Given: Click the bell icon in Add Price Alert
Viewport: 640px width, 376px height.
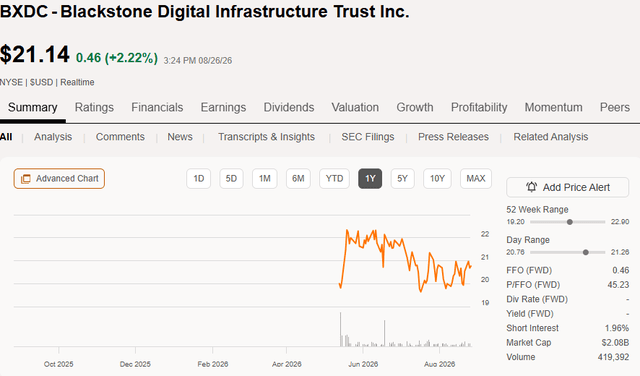Looking at the screenshot, I should tap(531, 187).
